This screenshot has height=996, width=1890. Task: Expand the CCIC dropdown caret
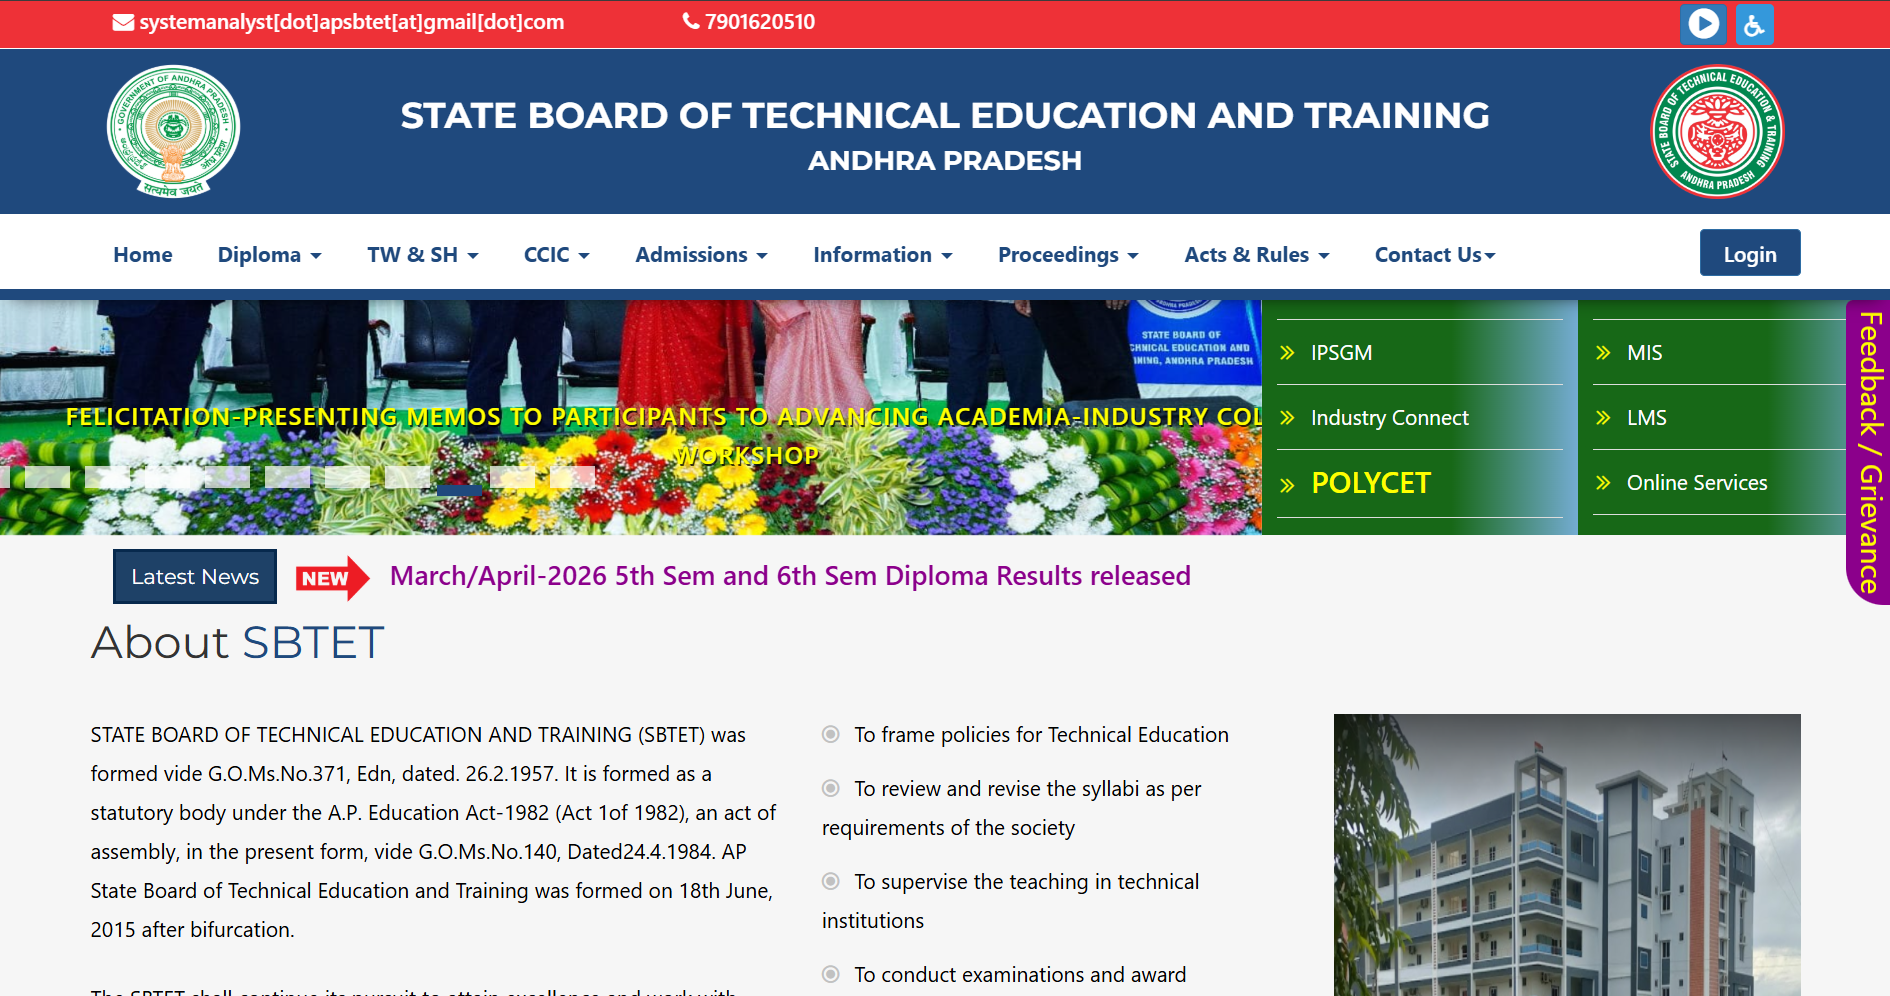coord(584,257)
